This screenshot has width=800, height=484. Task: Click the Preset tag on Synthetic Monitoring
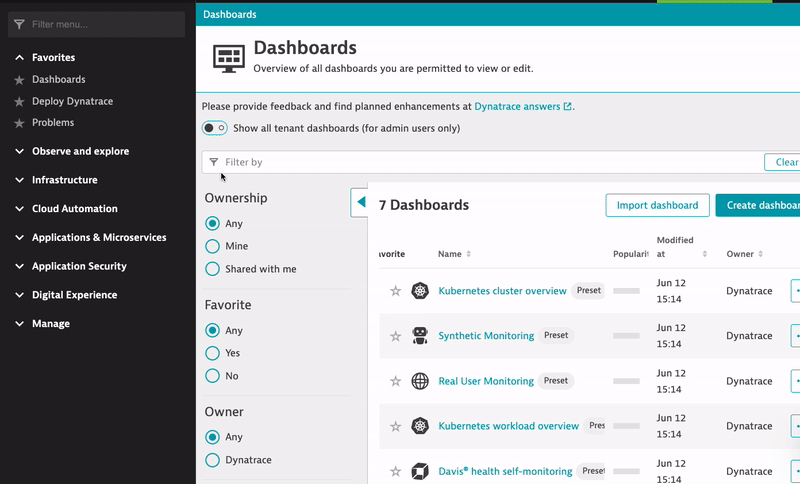(556, 336)
